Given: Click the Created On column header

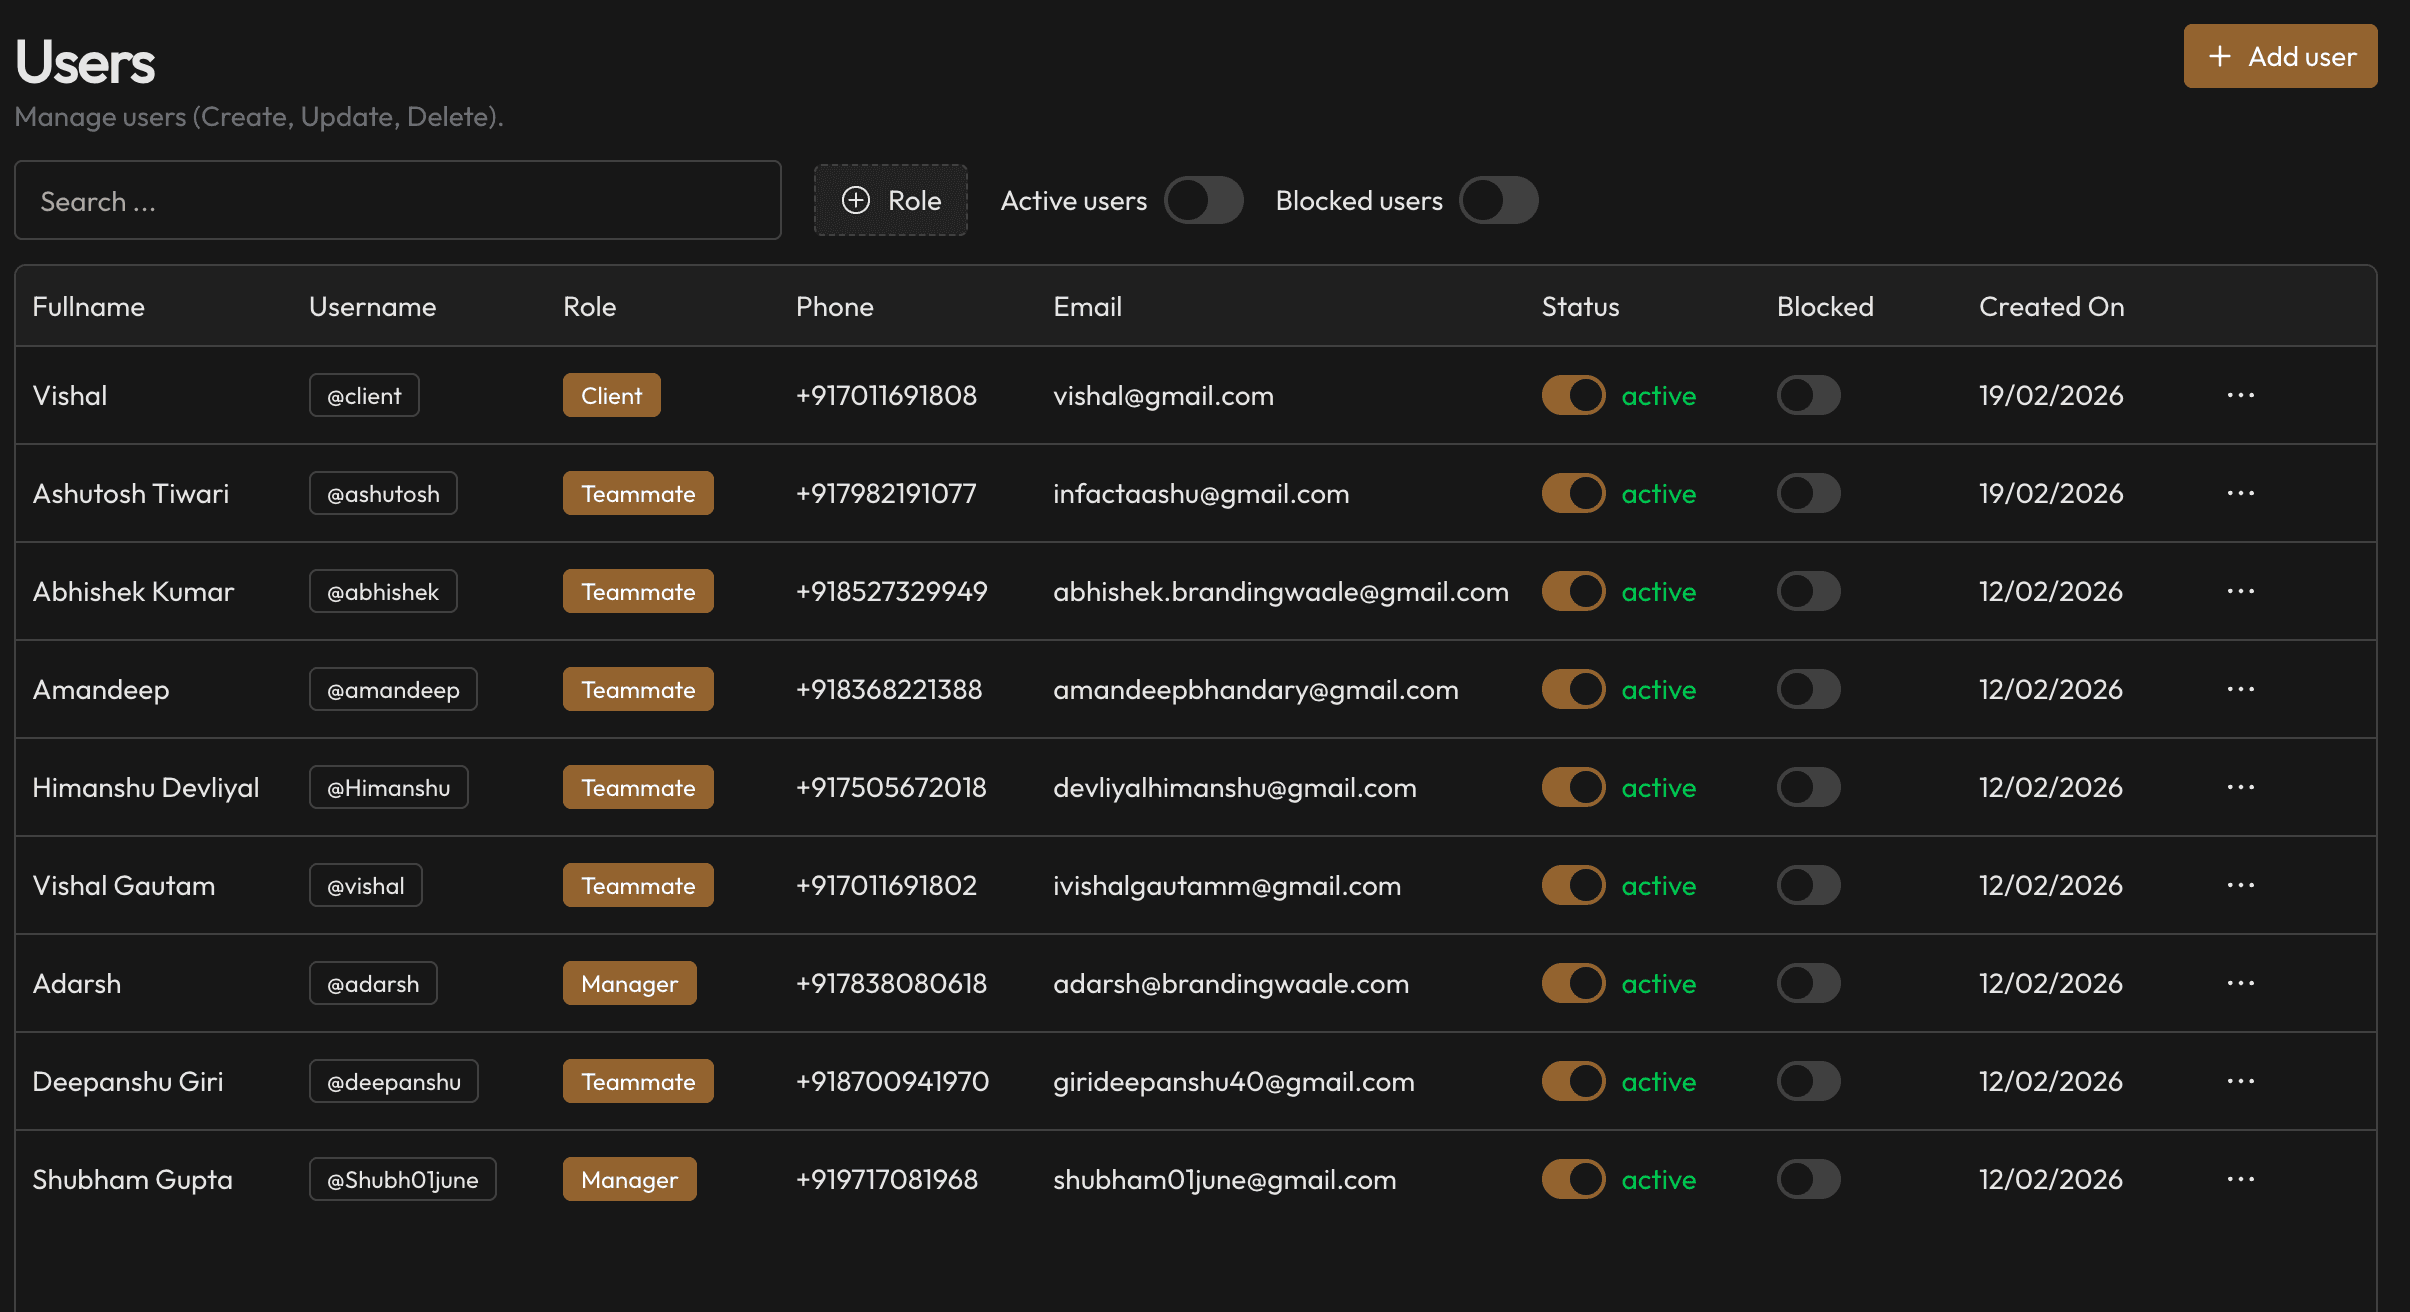Looking at the screenshot, I should pyautogui.click(x=2051, y=306).
